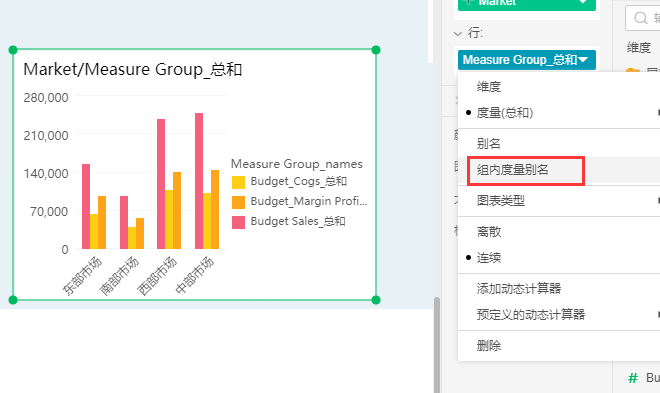Click the pink Budget Sales bar for 东部市场
This screenshot has width=660, height=393.
pyautogui.click(x=86, y=206)
